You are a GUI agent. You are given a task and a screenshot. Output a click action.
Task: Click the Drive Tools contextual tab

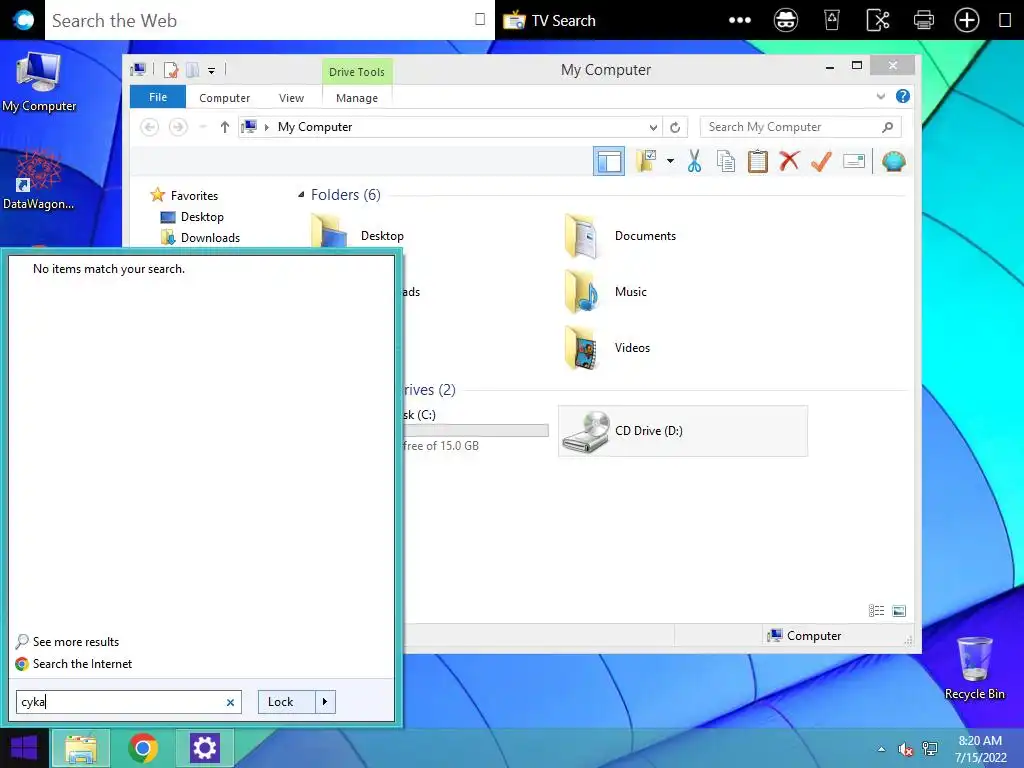point(357,72)
